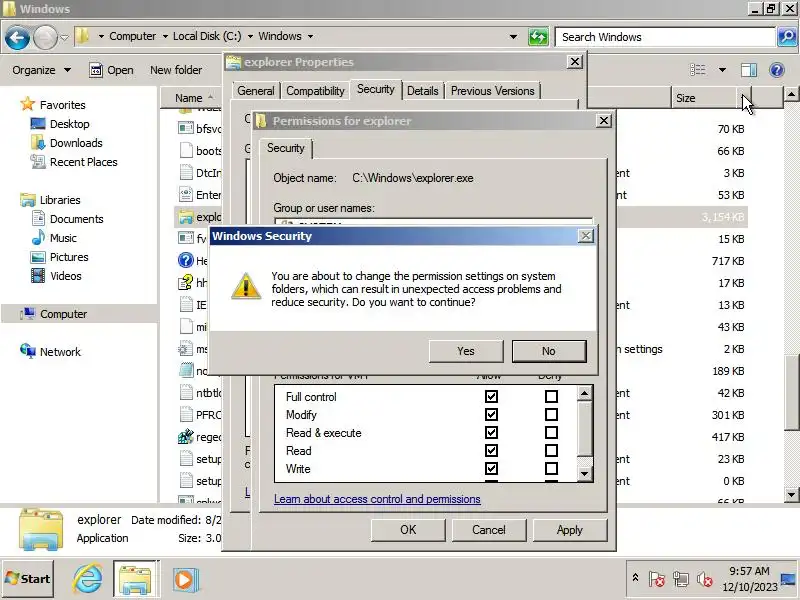Check Deny checkbox for Read permission
Screen dimensions: 800x600
(x=551, y=451)
